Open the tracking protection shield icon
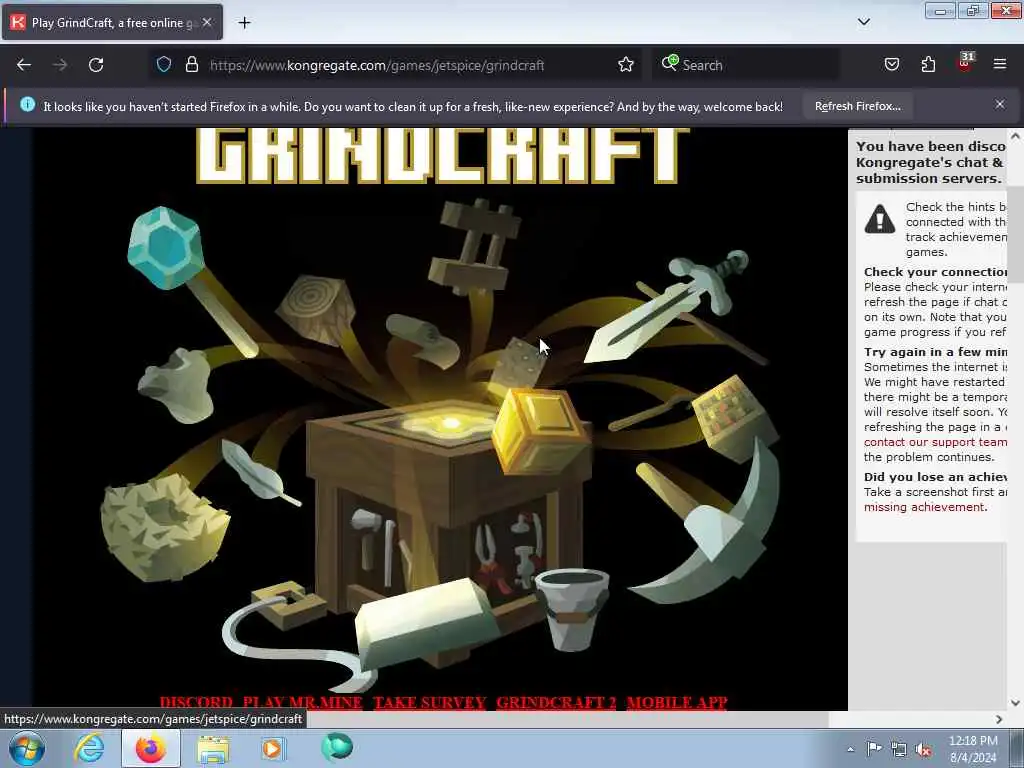1024x768 pixels. point(164,64)
